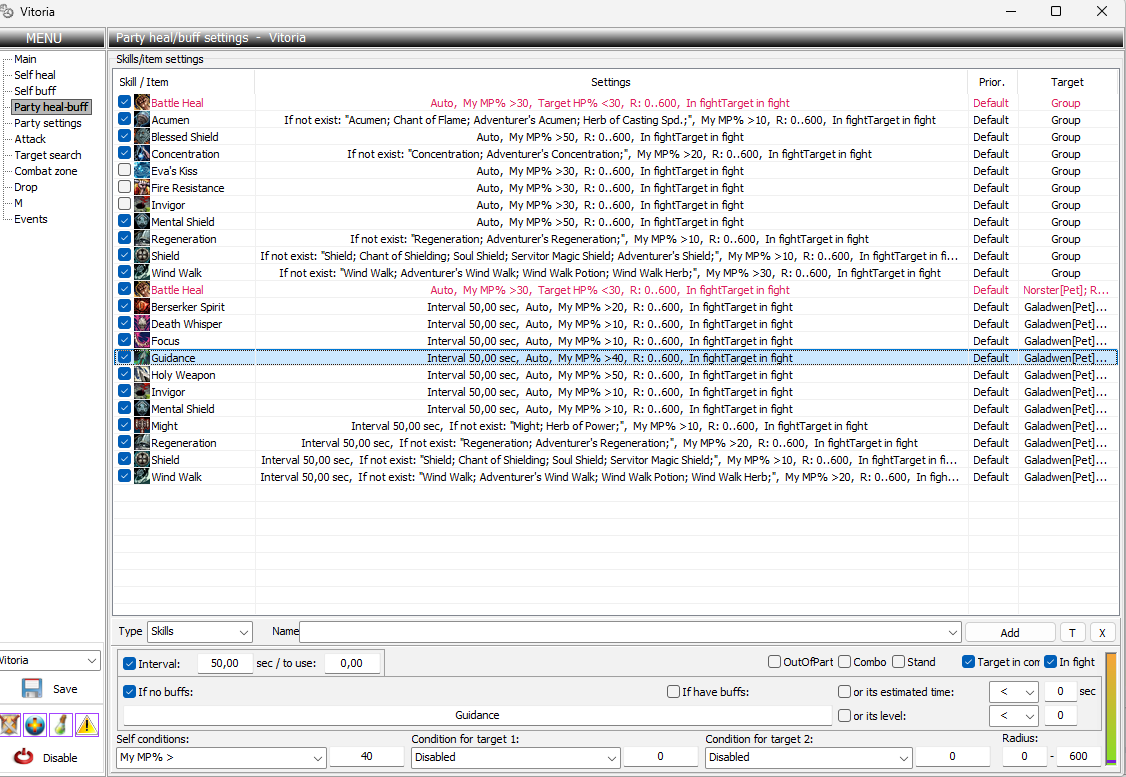1126x777 pixels.
Task: Toggle the Interval checkbox
Action: (x=129, y=664)
